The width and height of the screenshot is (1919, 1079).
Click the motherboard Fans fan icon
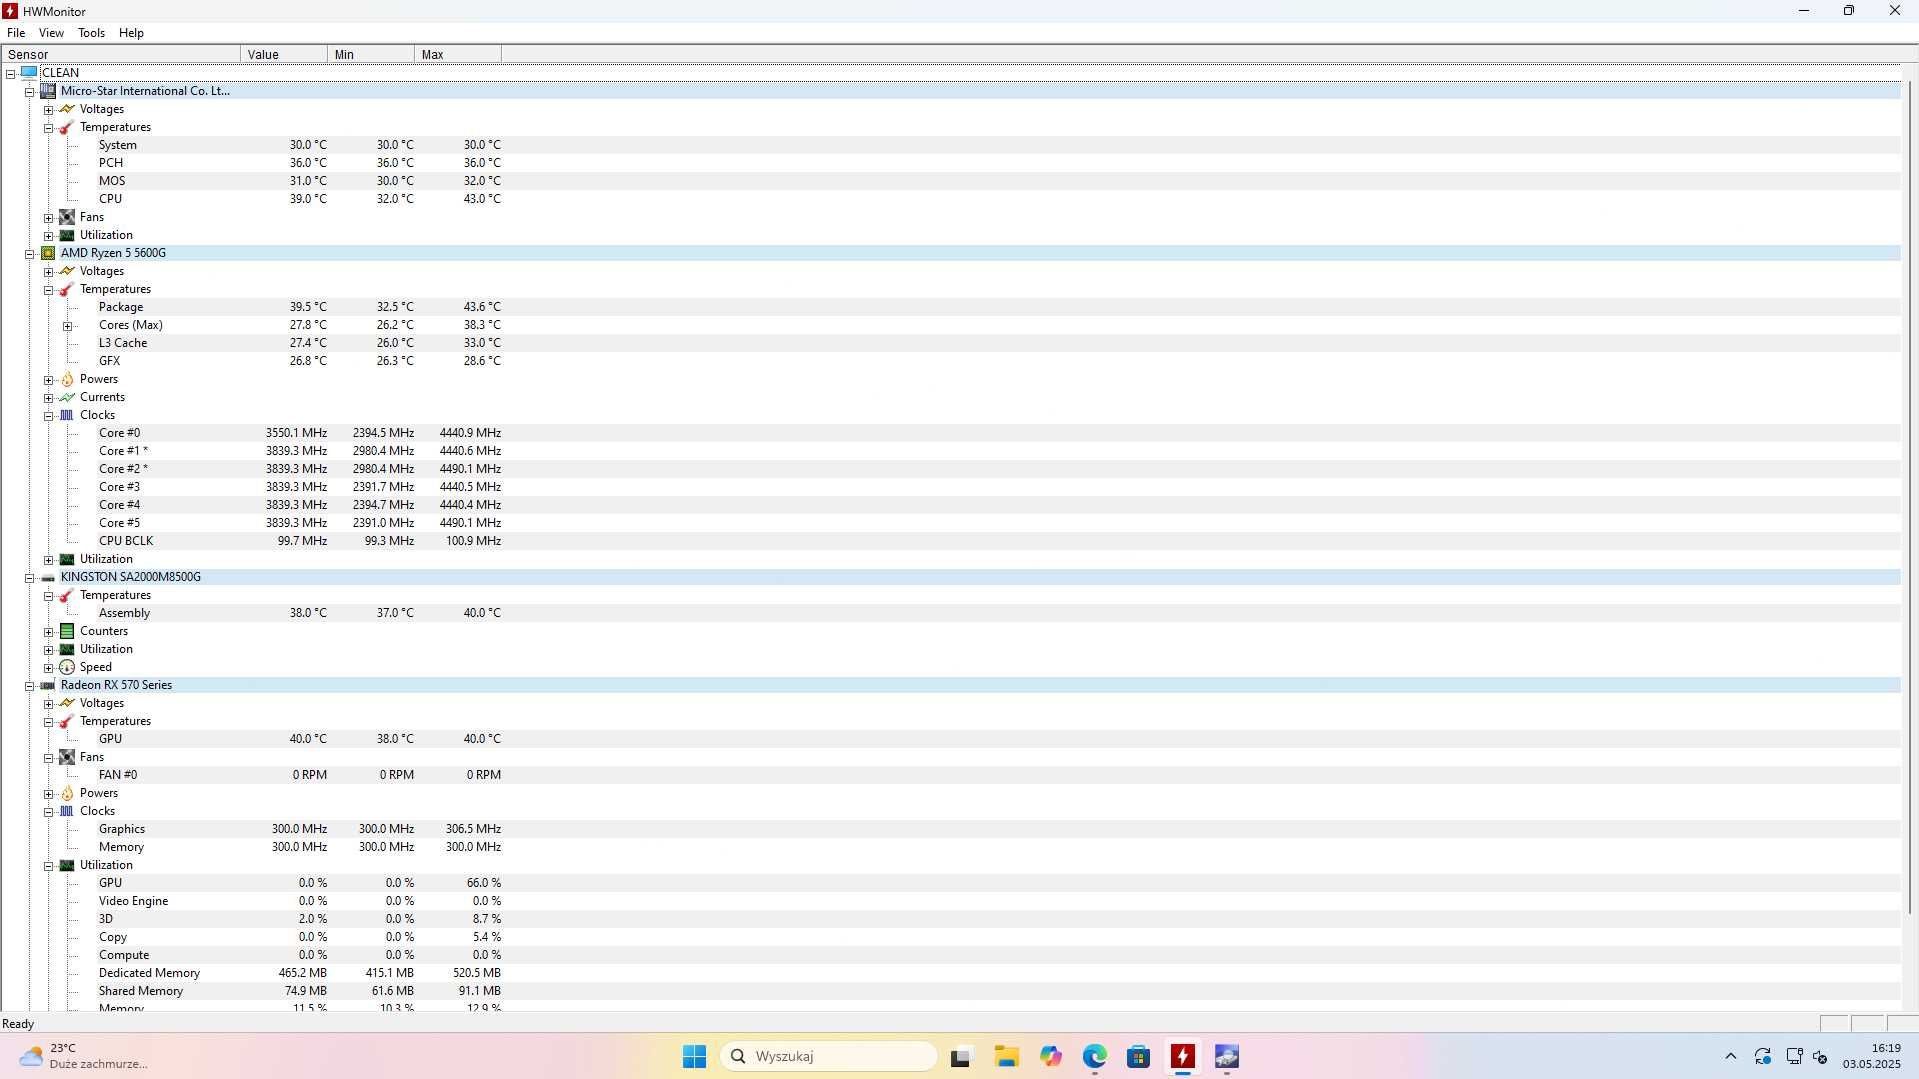tap(67, 217)
